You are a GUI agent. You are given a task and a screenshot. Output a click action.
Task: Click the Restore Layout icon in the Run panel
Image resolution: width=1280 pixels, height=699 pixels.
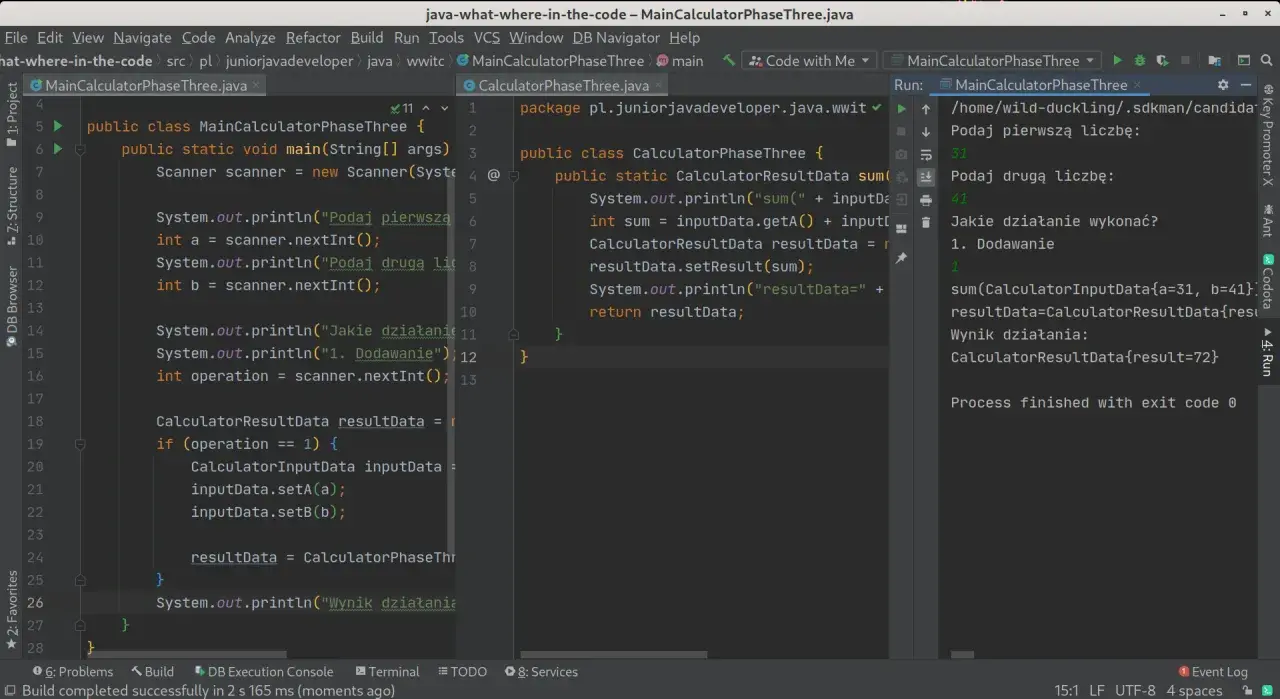901,229
